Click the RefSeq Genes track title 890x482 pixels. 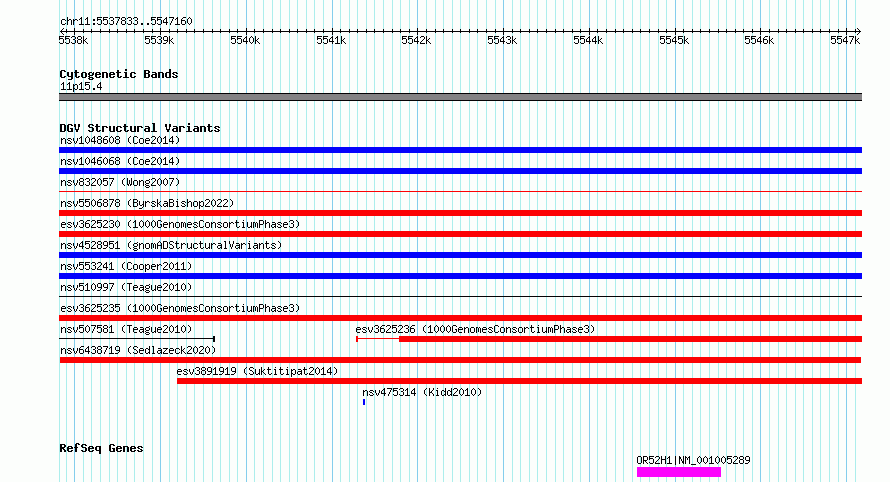tap(101, 448)
